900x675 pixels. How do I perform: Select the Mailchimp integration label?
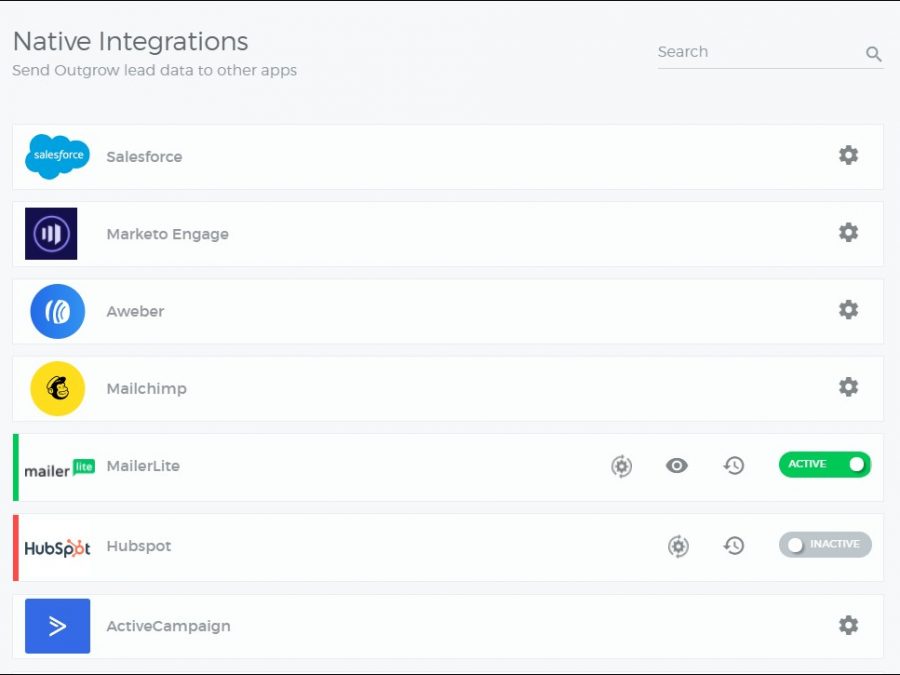coord(146,389)
